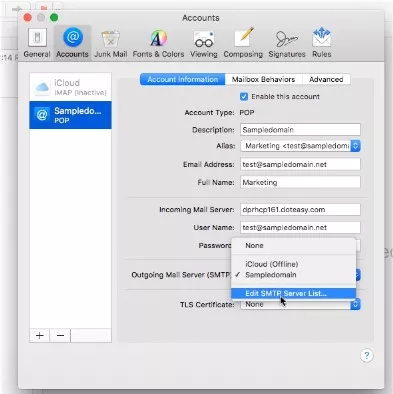
Task: Toggle Enable this account checkbox
Action: coord(244,97)
